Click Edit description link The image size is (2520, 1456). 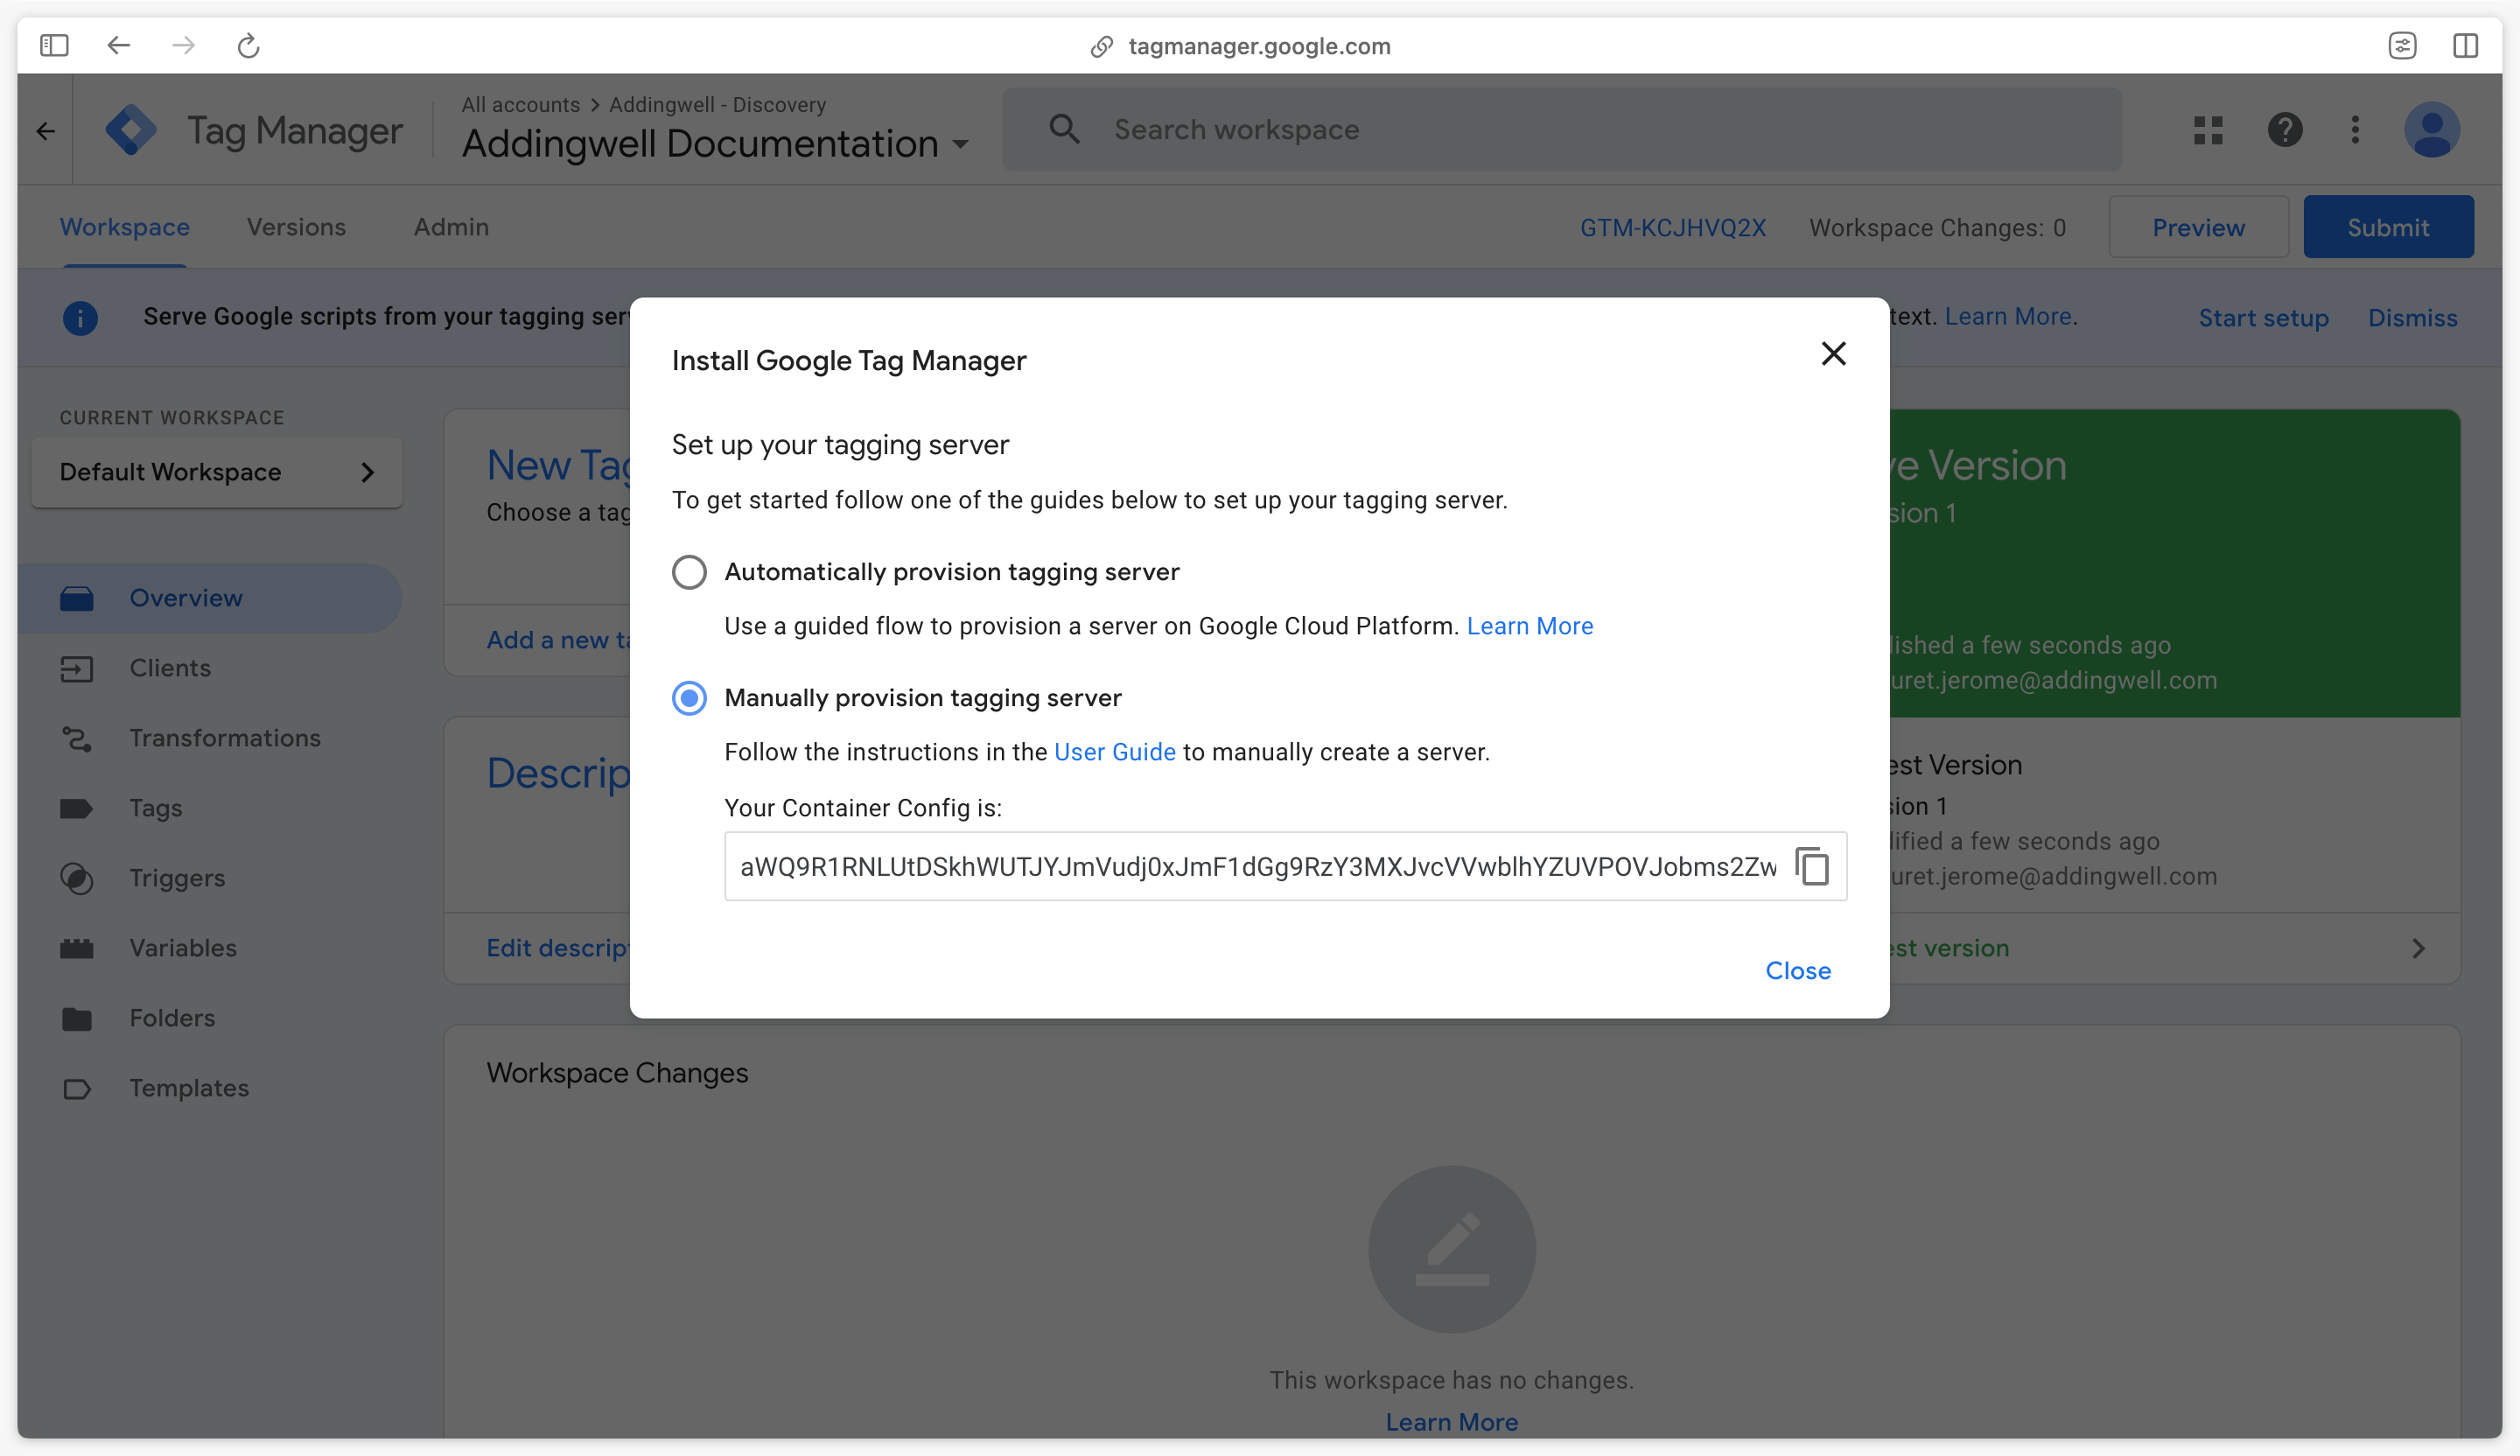(558, 948)
